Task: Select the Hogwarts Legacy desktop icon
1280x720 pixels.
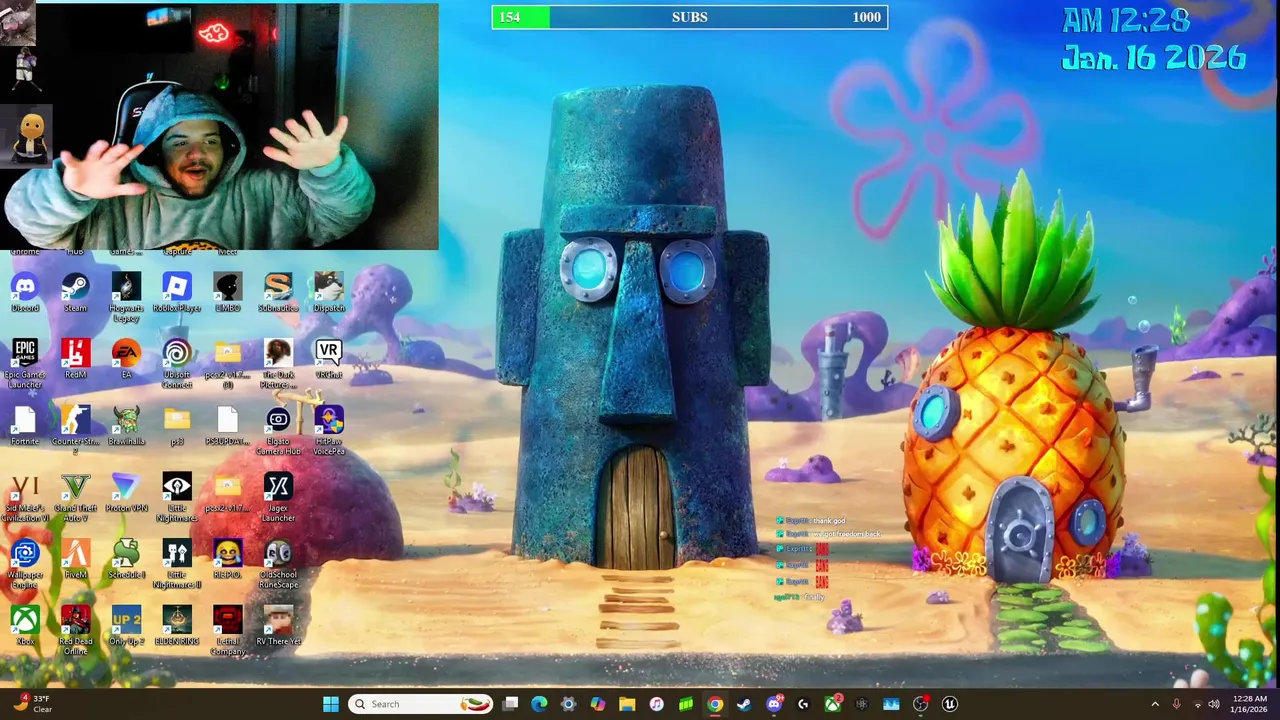Action: (126, 297)
